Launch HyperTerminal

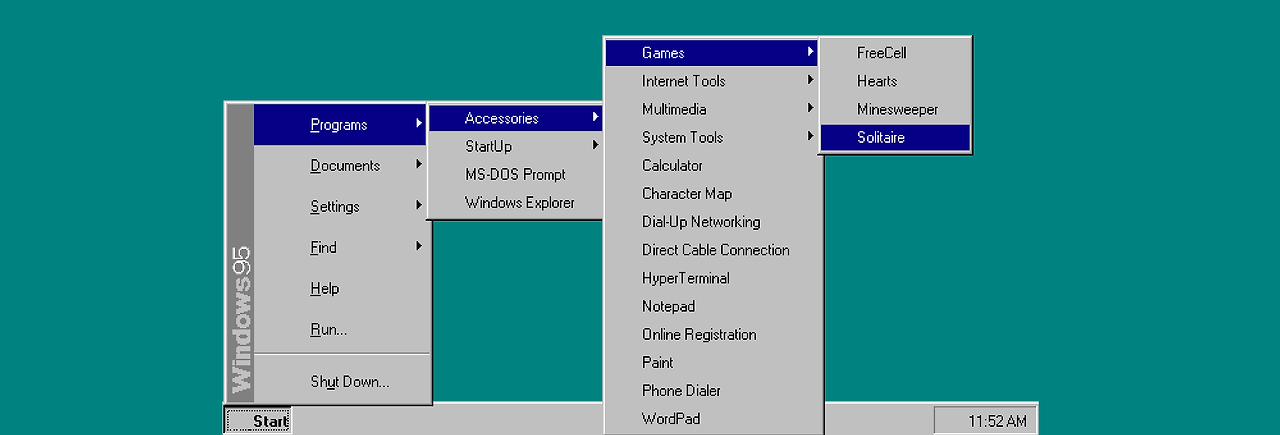pyautogui.click(x=713, y=278)
